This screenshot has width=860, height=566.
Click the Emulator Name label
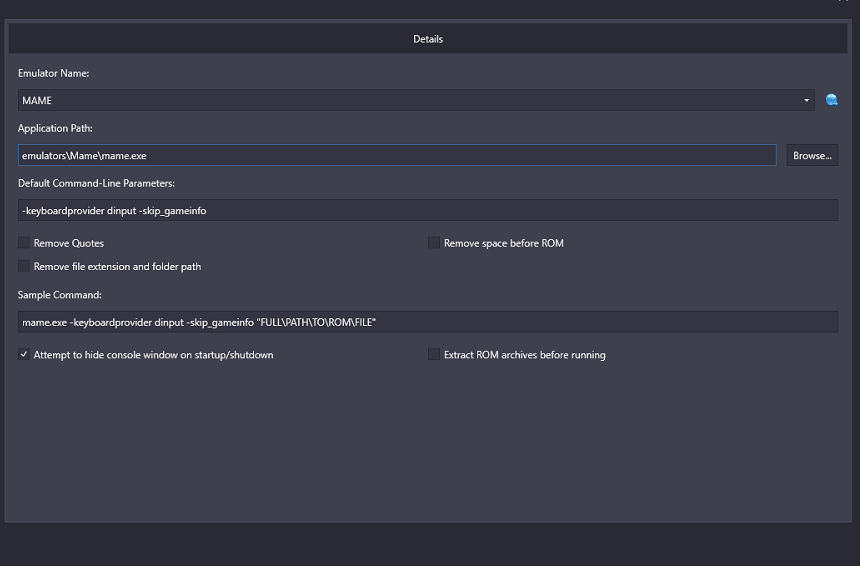[53, 73]
